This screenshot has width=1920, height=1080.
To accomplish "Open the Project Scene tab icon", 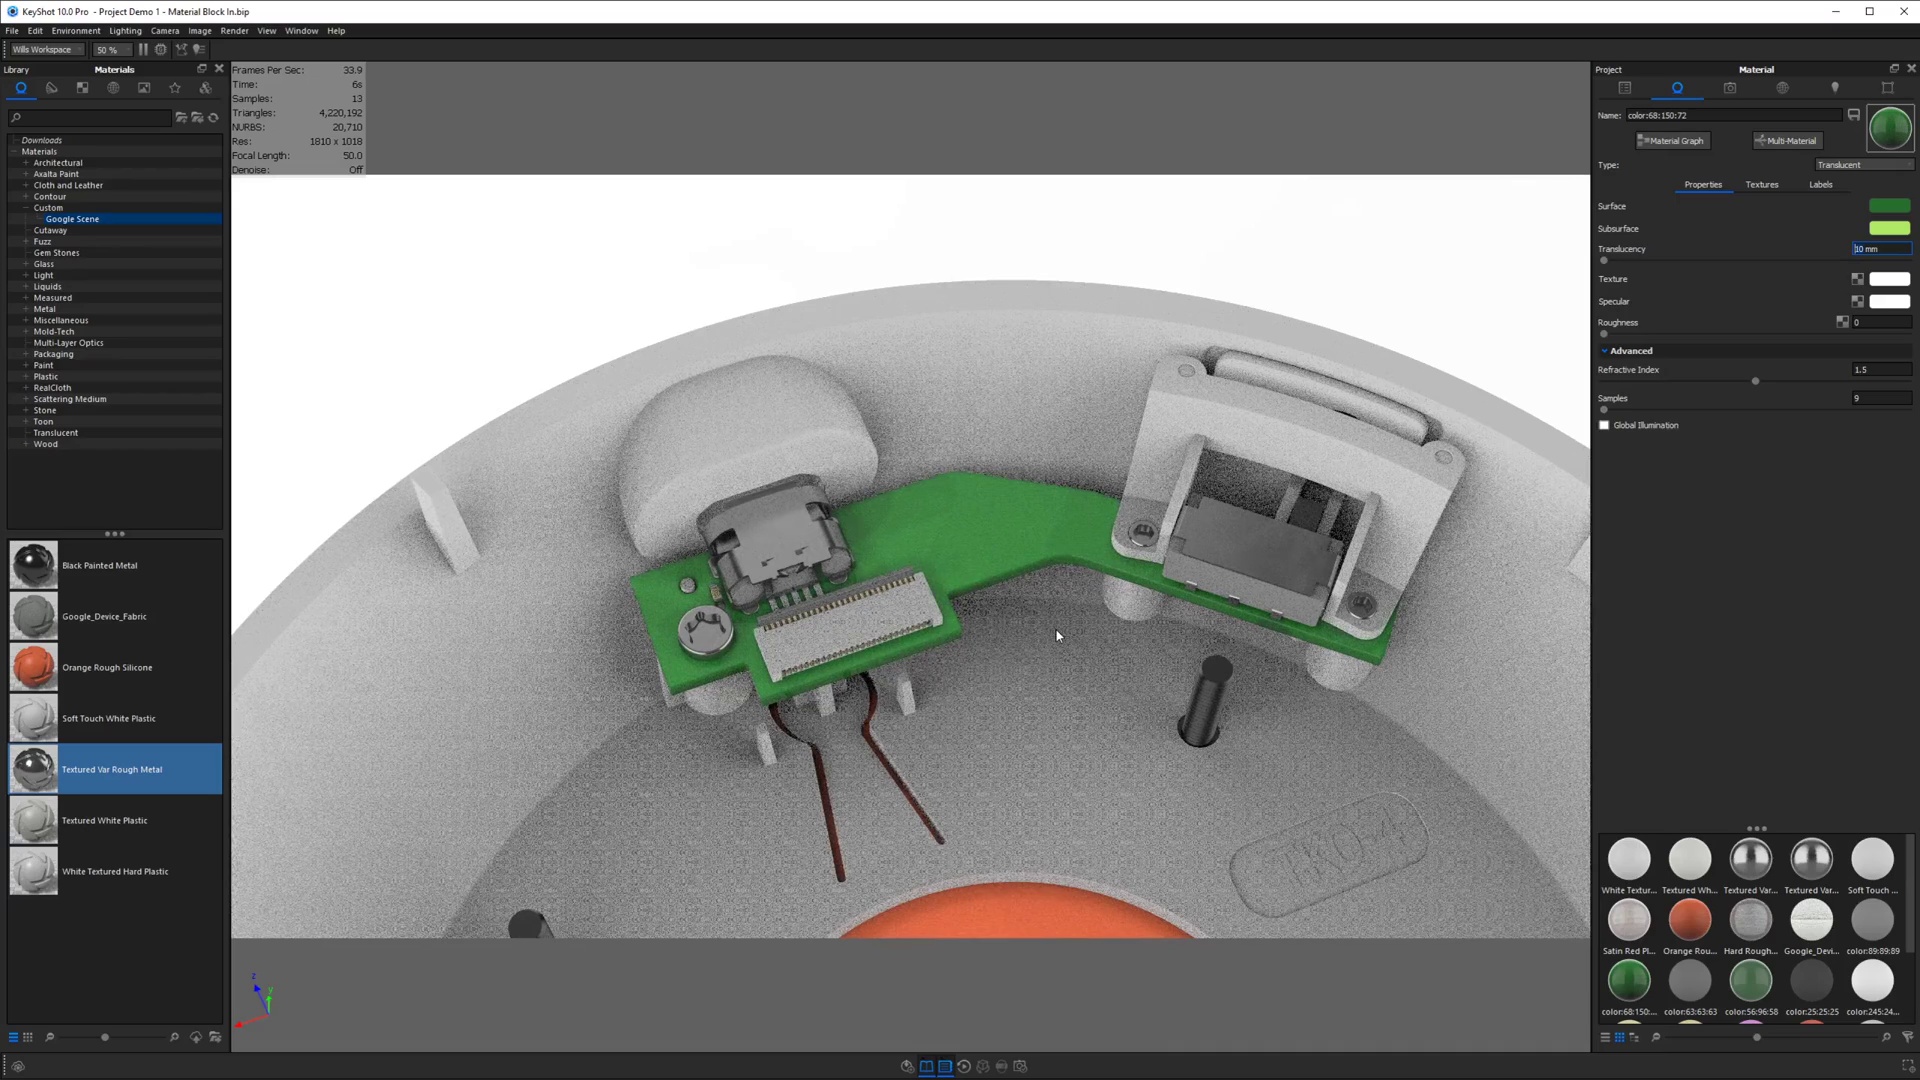I will tap(1625, 88).
